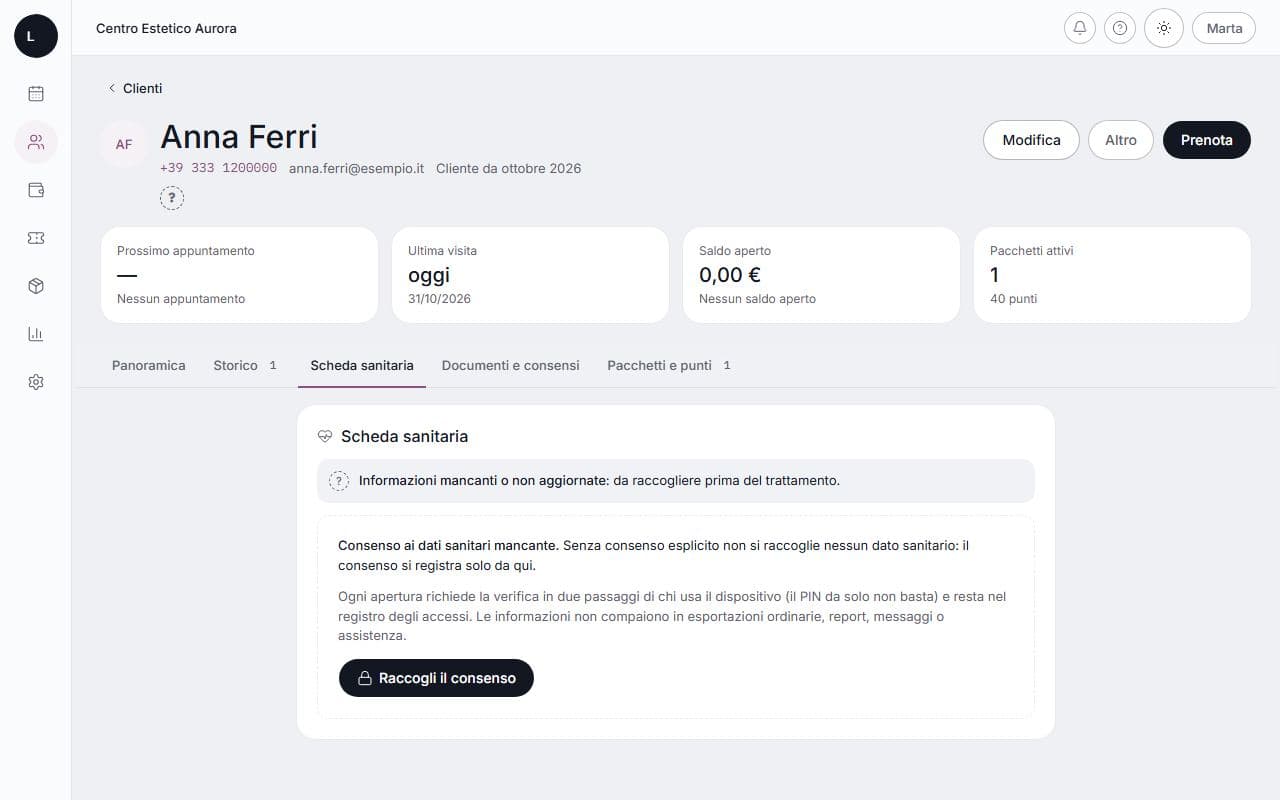
Task: Click the text Cliente da ottobre 2026
Action: tap(508, 168)
